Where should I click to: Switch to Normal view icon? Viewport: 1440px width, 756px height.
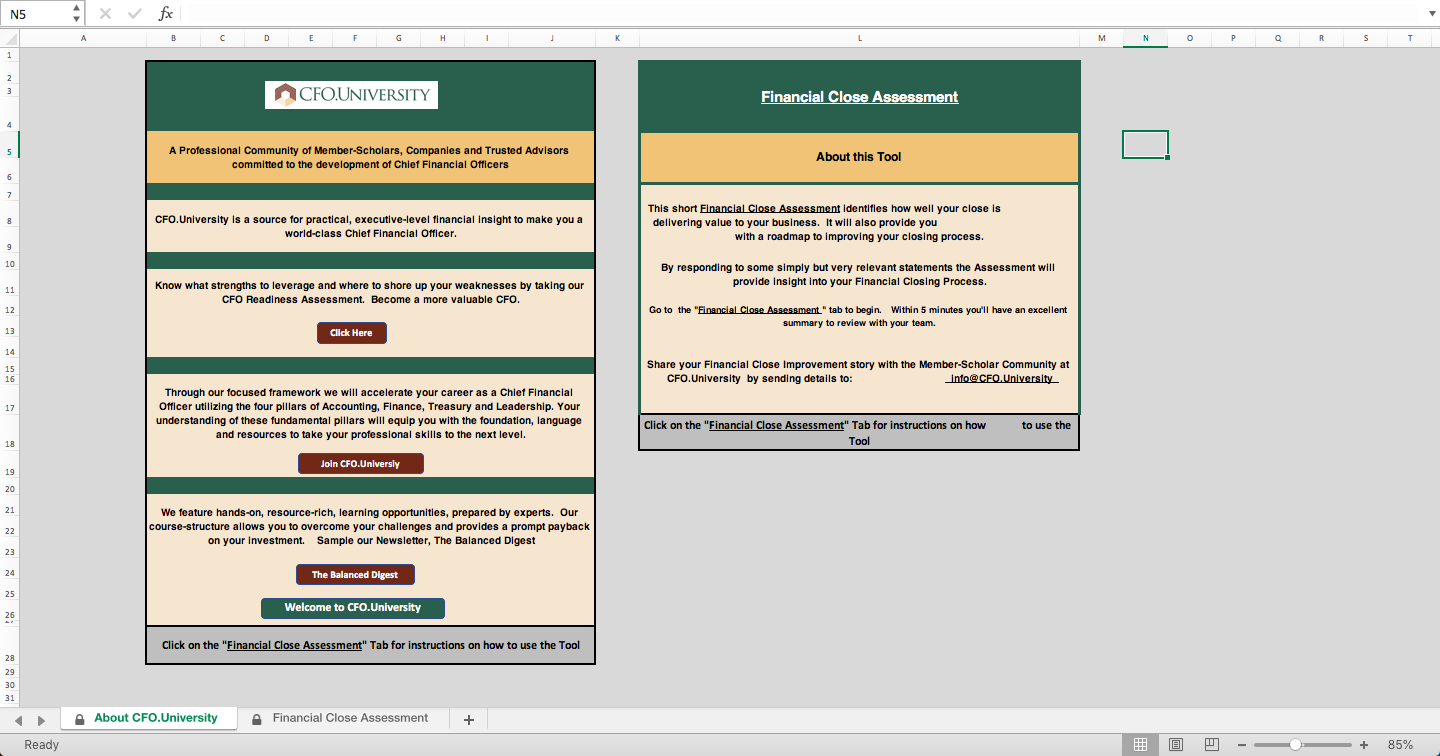(x=1139, y=745)
